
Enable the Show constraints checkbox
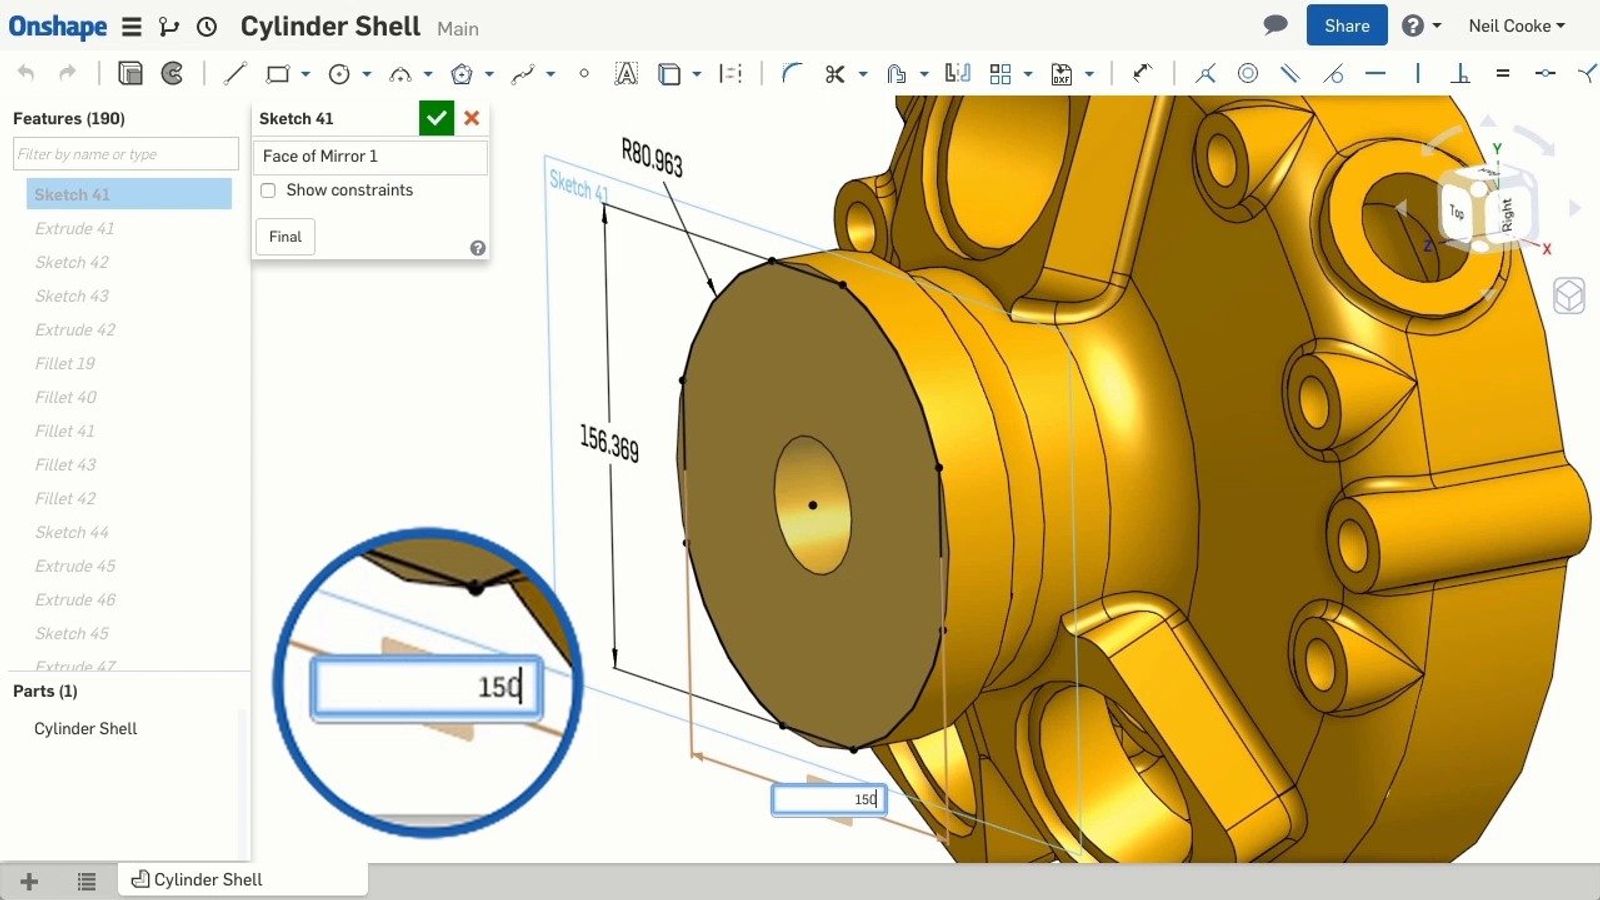[x=268, y=190]
